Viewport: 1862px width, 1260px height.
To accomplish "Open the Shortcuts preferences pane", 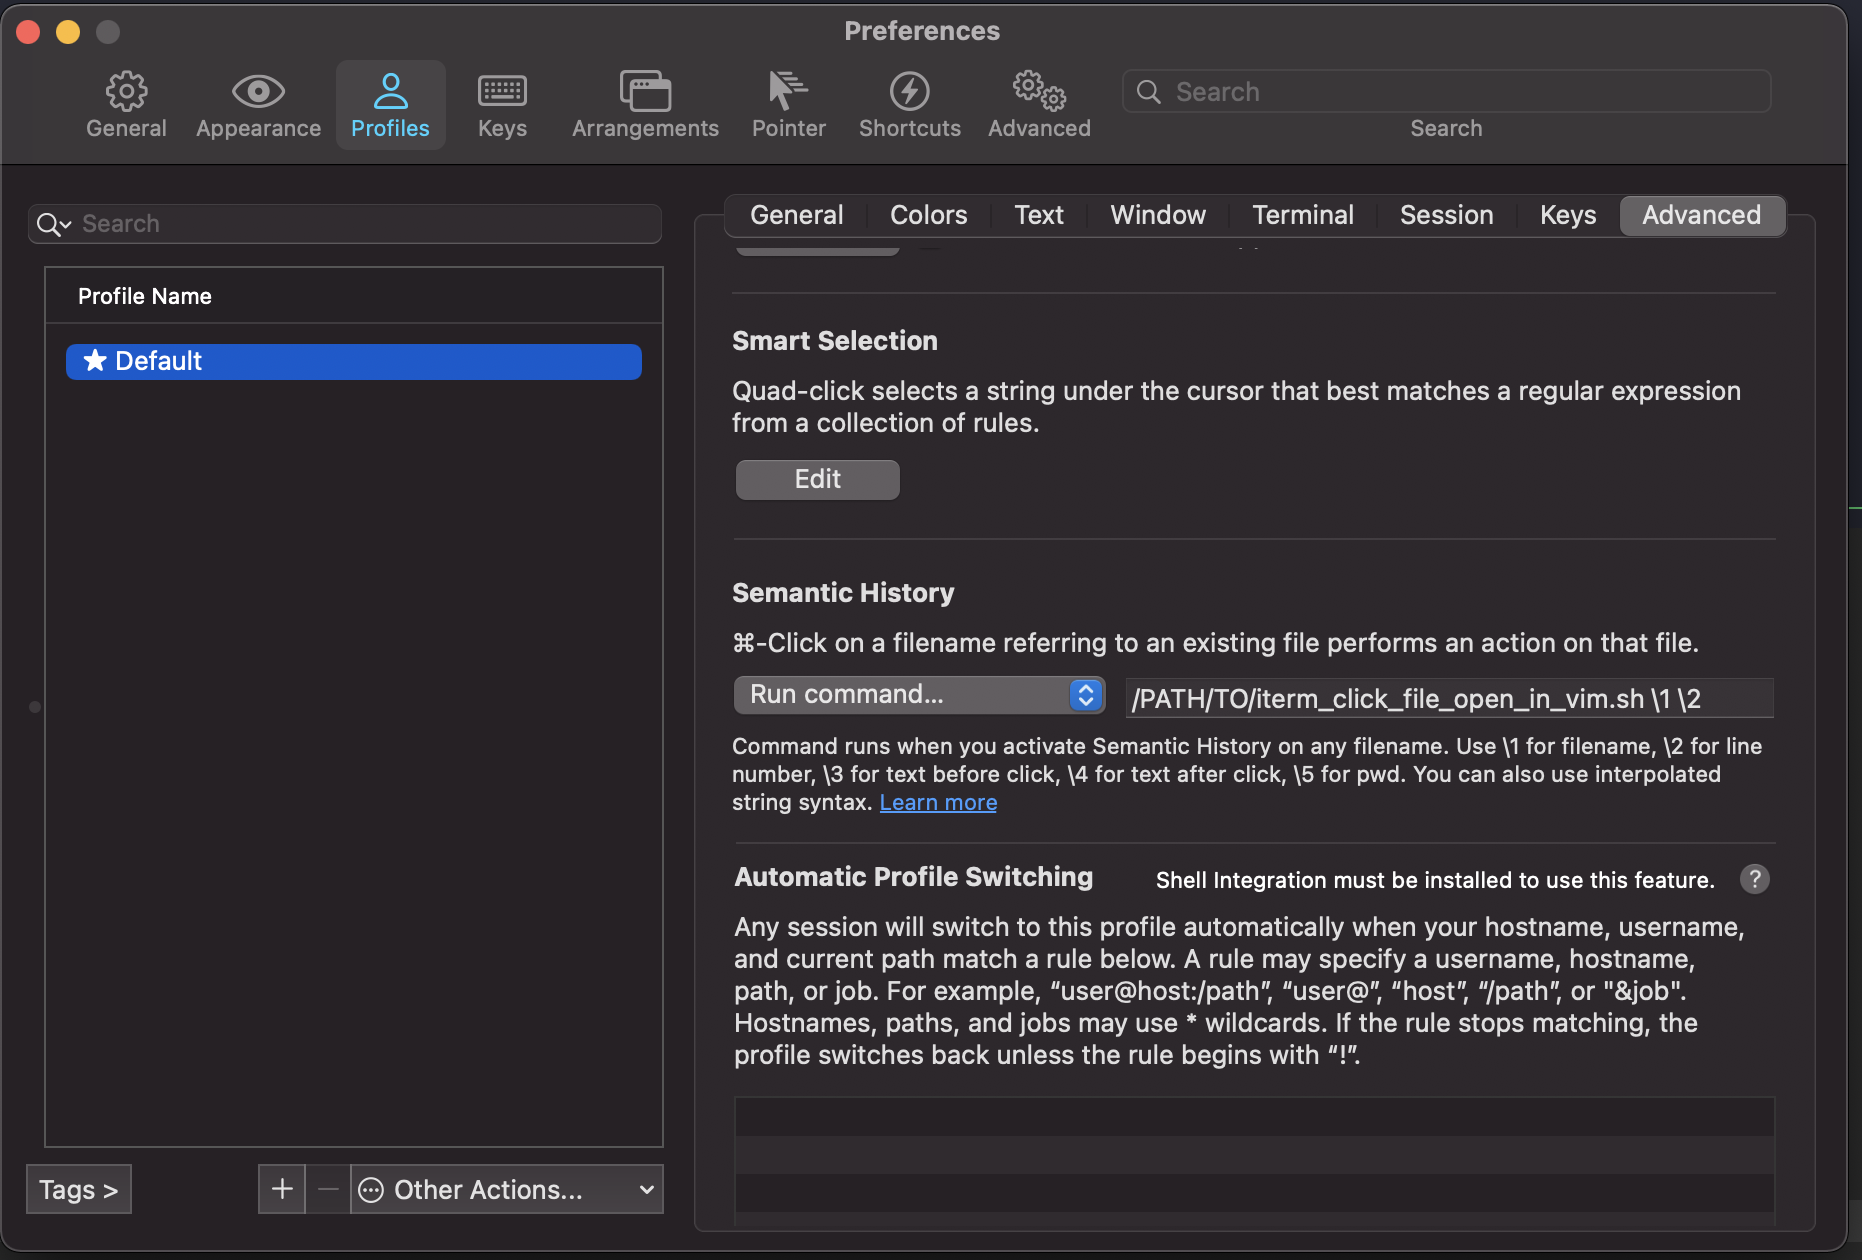I will [x=909, y=105].
